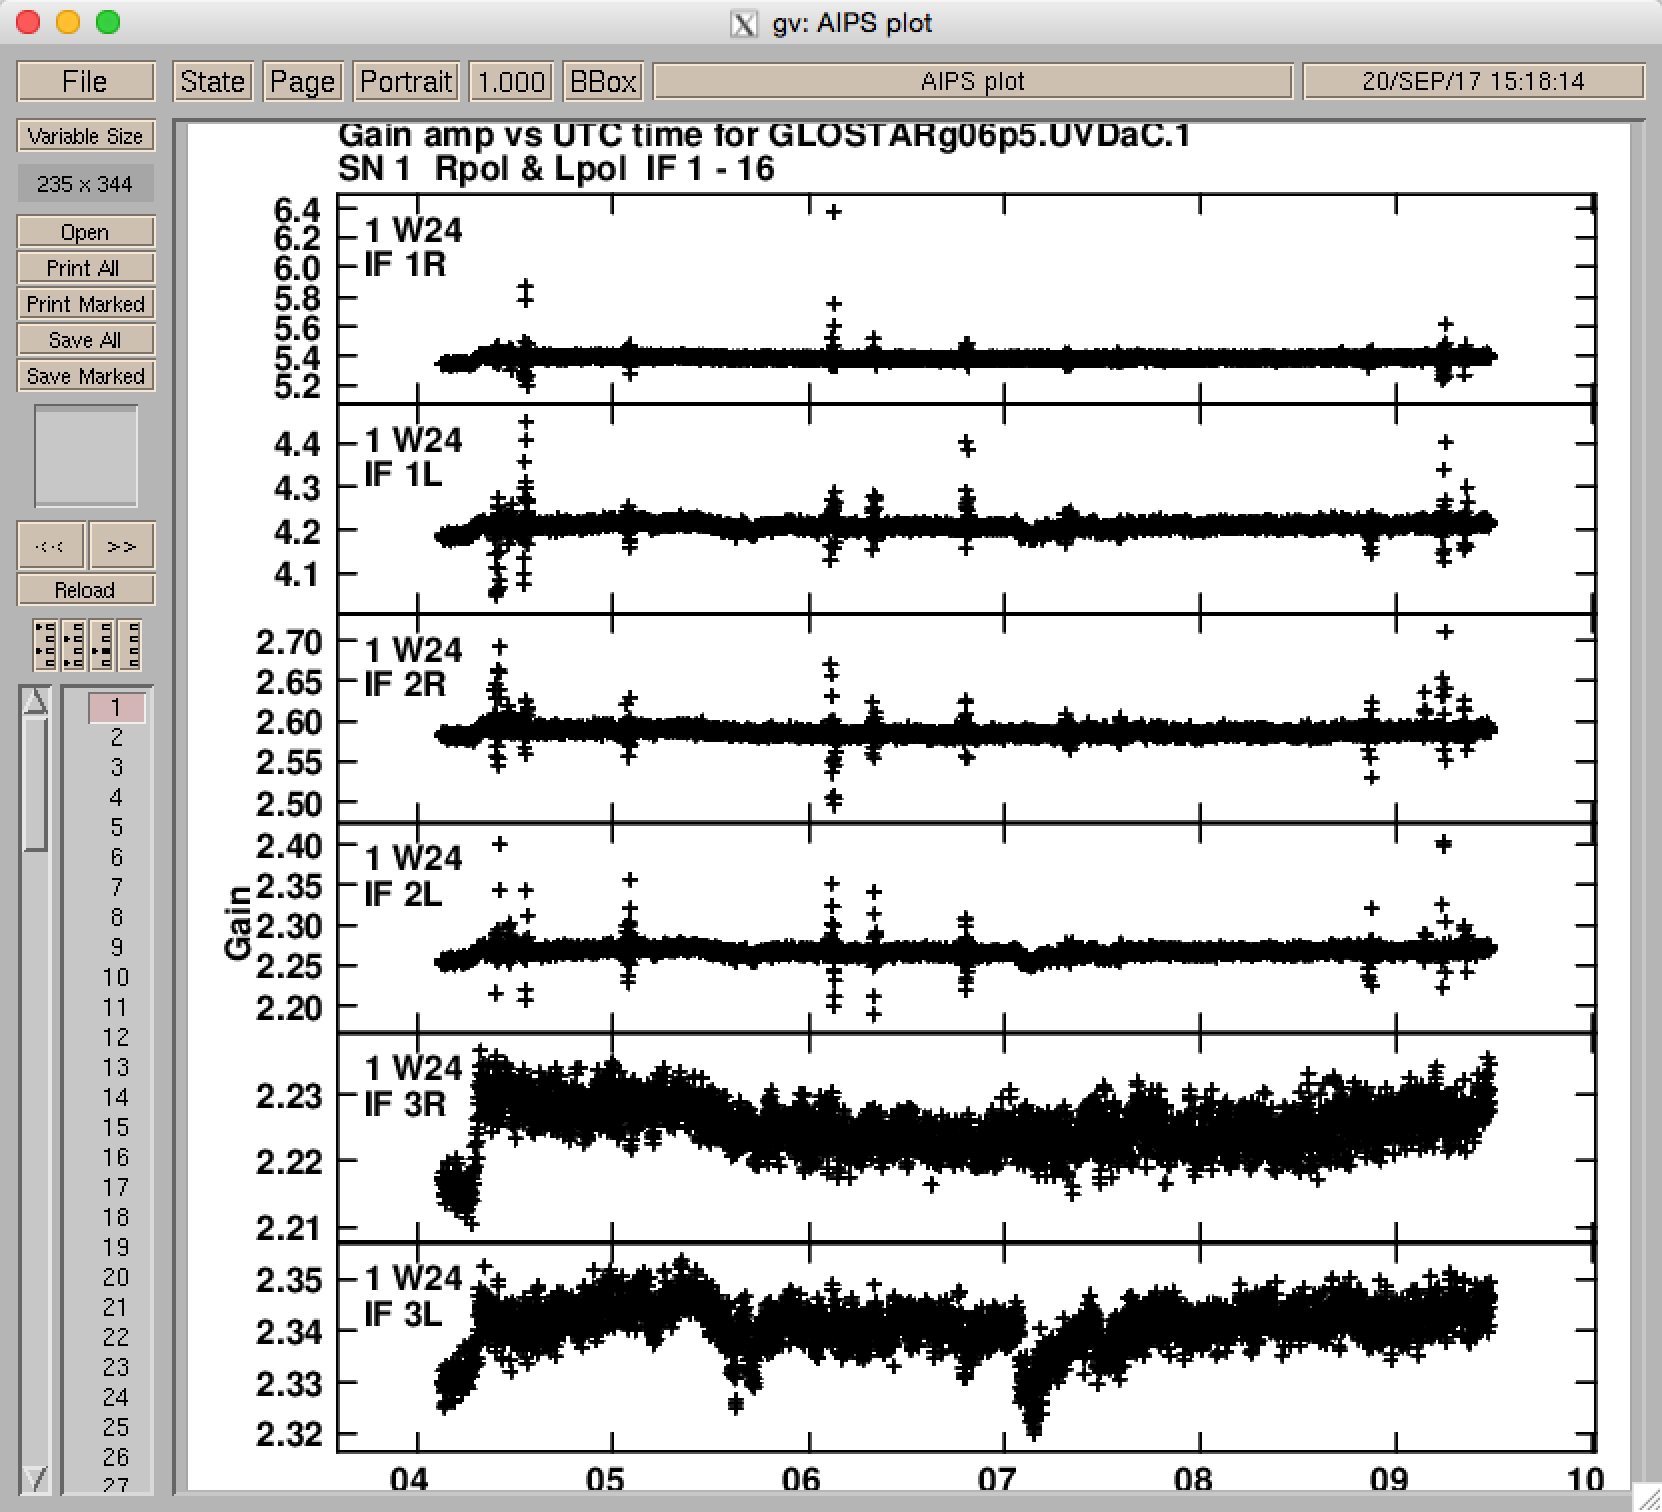Select page 13 in the page list
This screenshot has height=1512, width=1662.
(x=117, y=1067)
